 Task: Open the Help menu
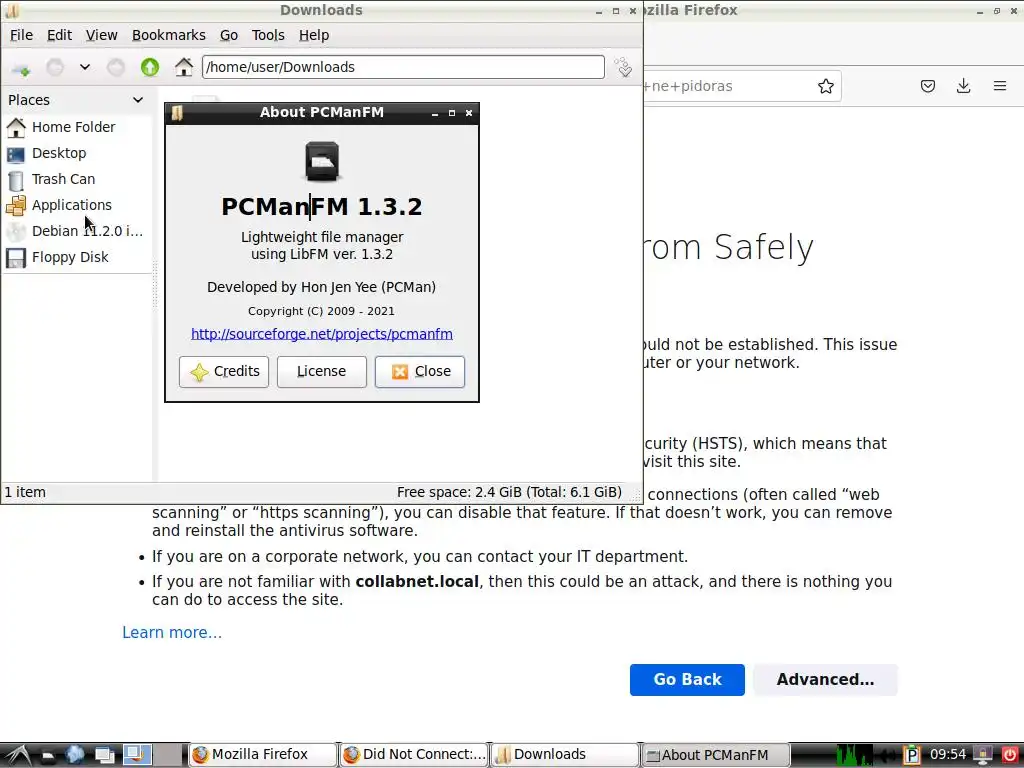tap(314, 35)
